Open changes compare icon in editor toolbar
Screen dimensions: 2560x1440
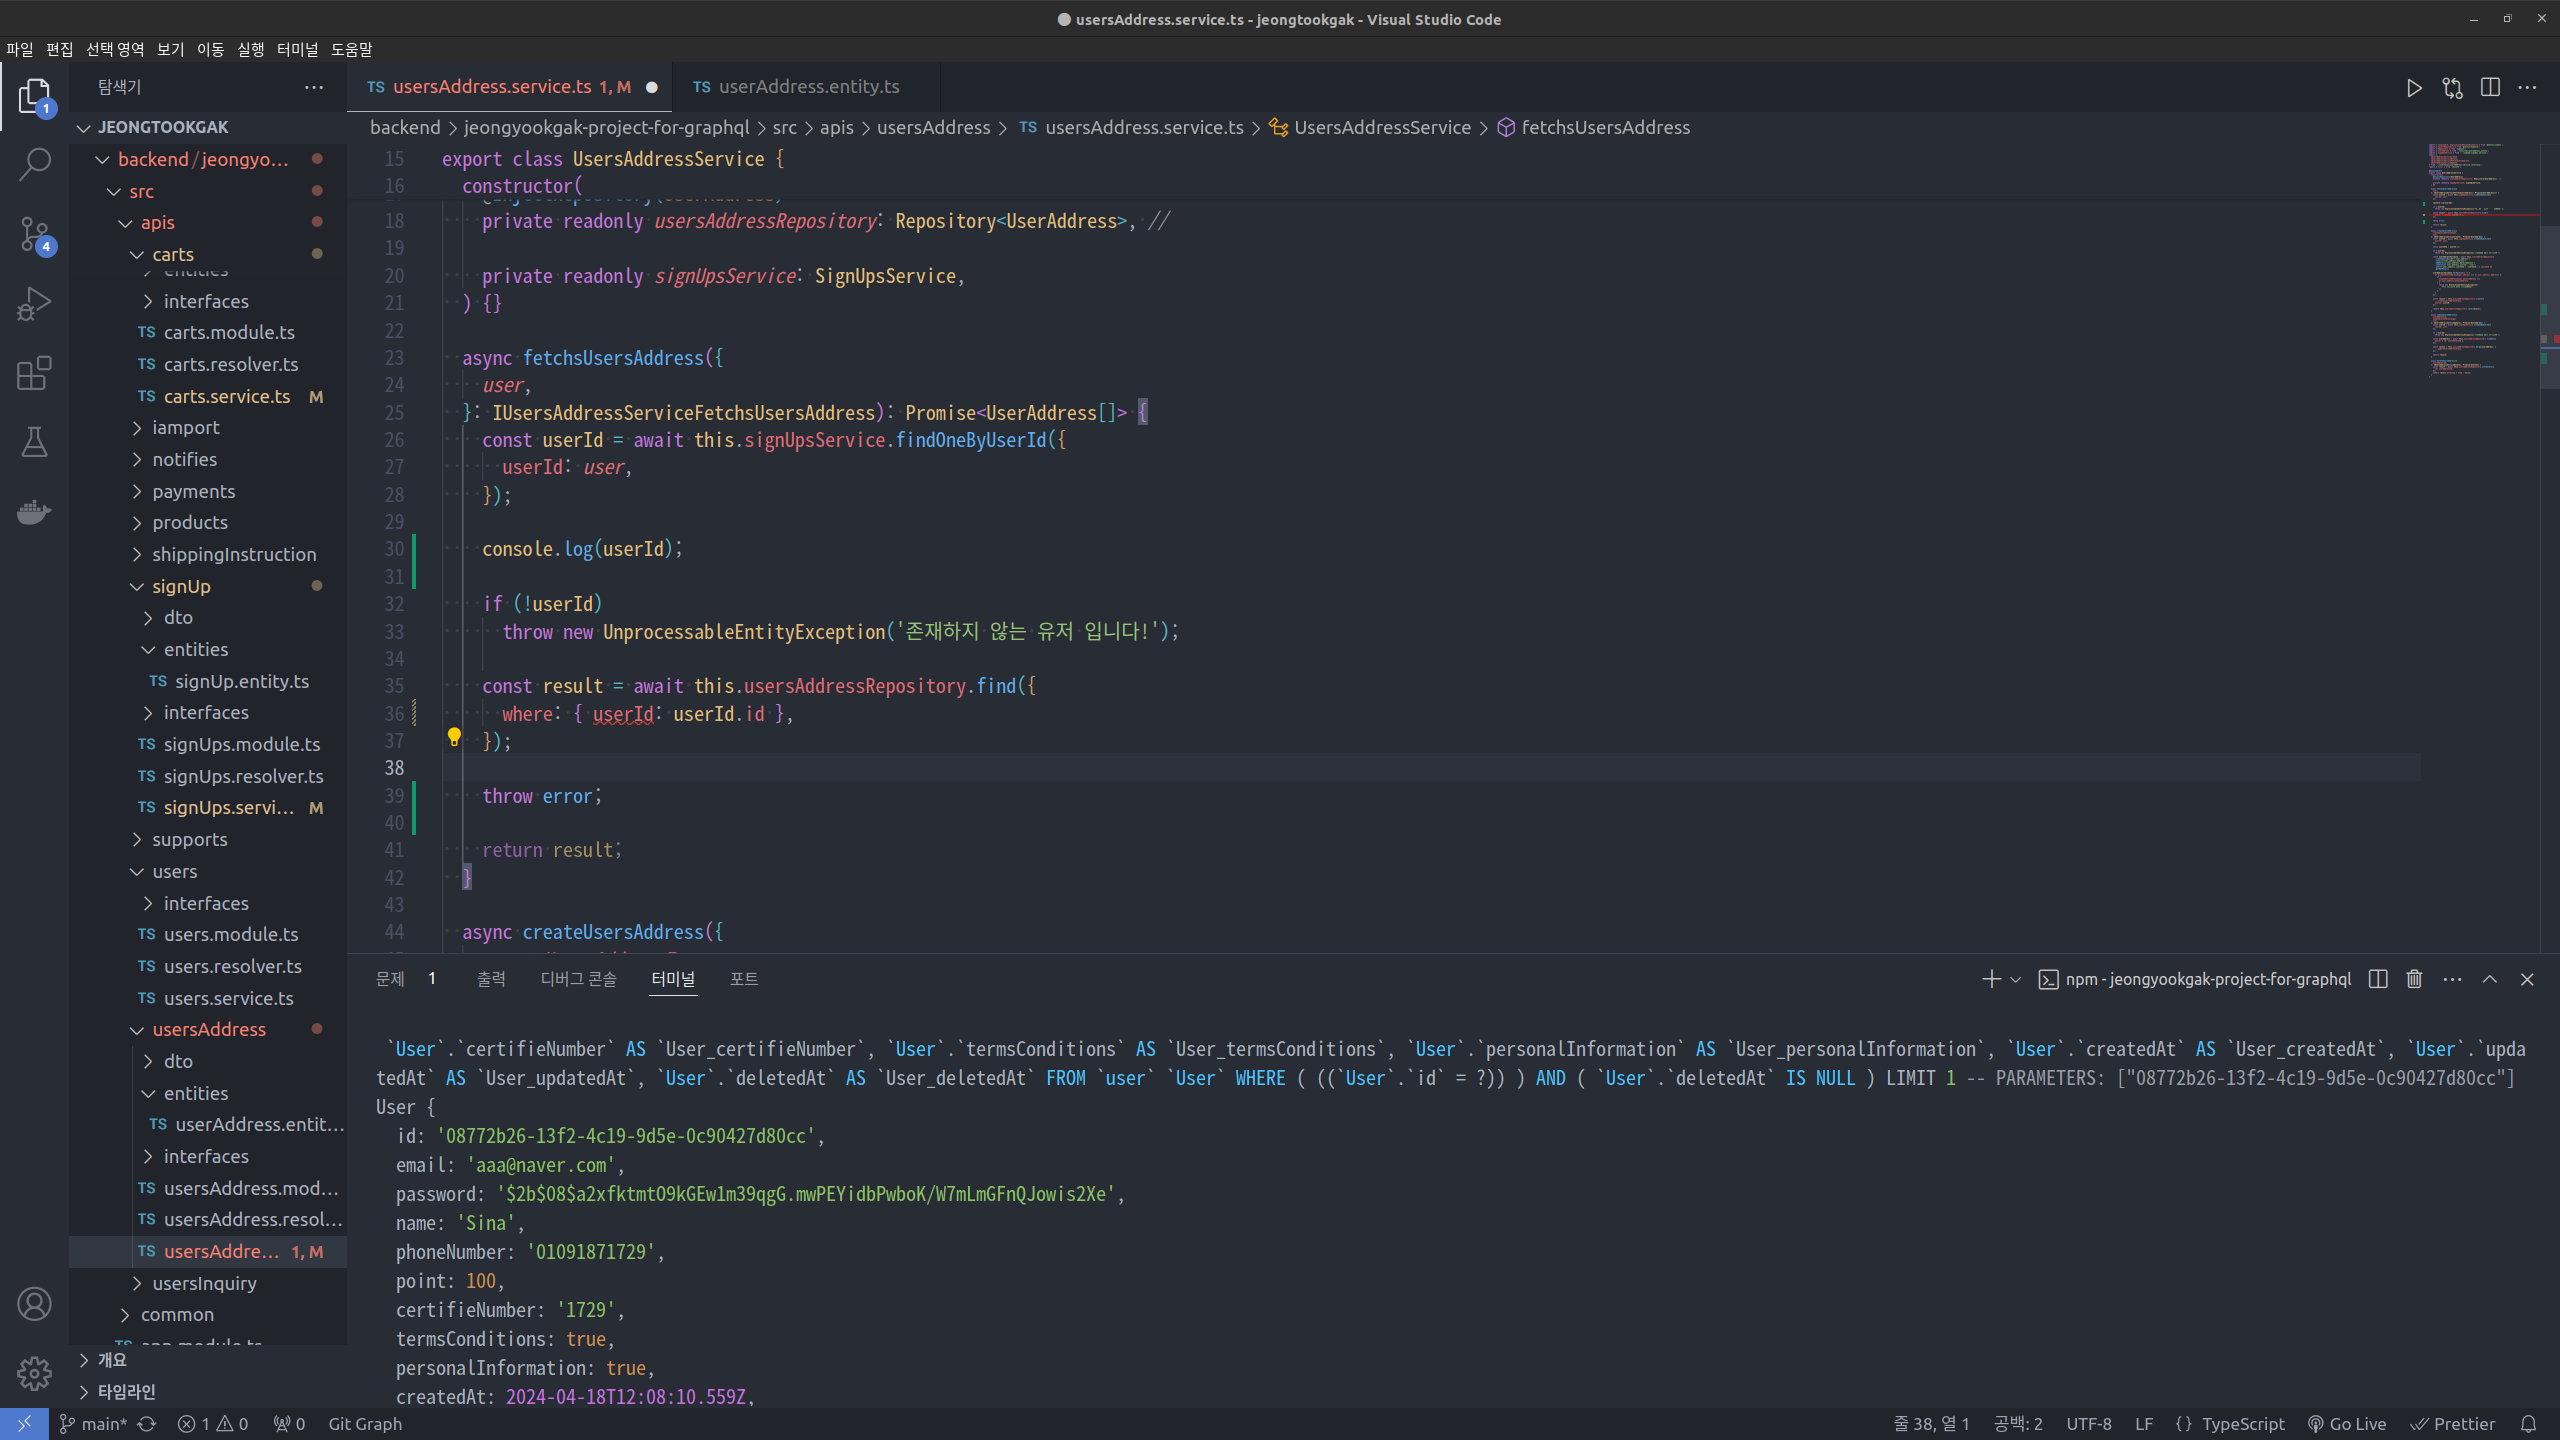[x=2452, y=88]
